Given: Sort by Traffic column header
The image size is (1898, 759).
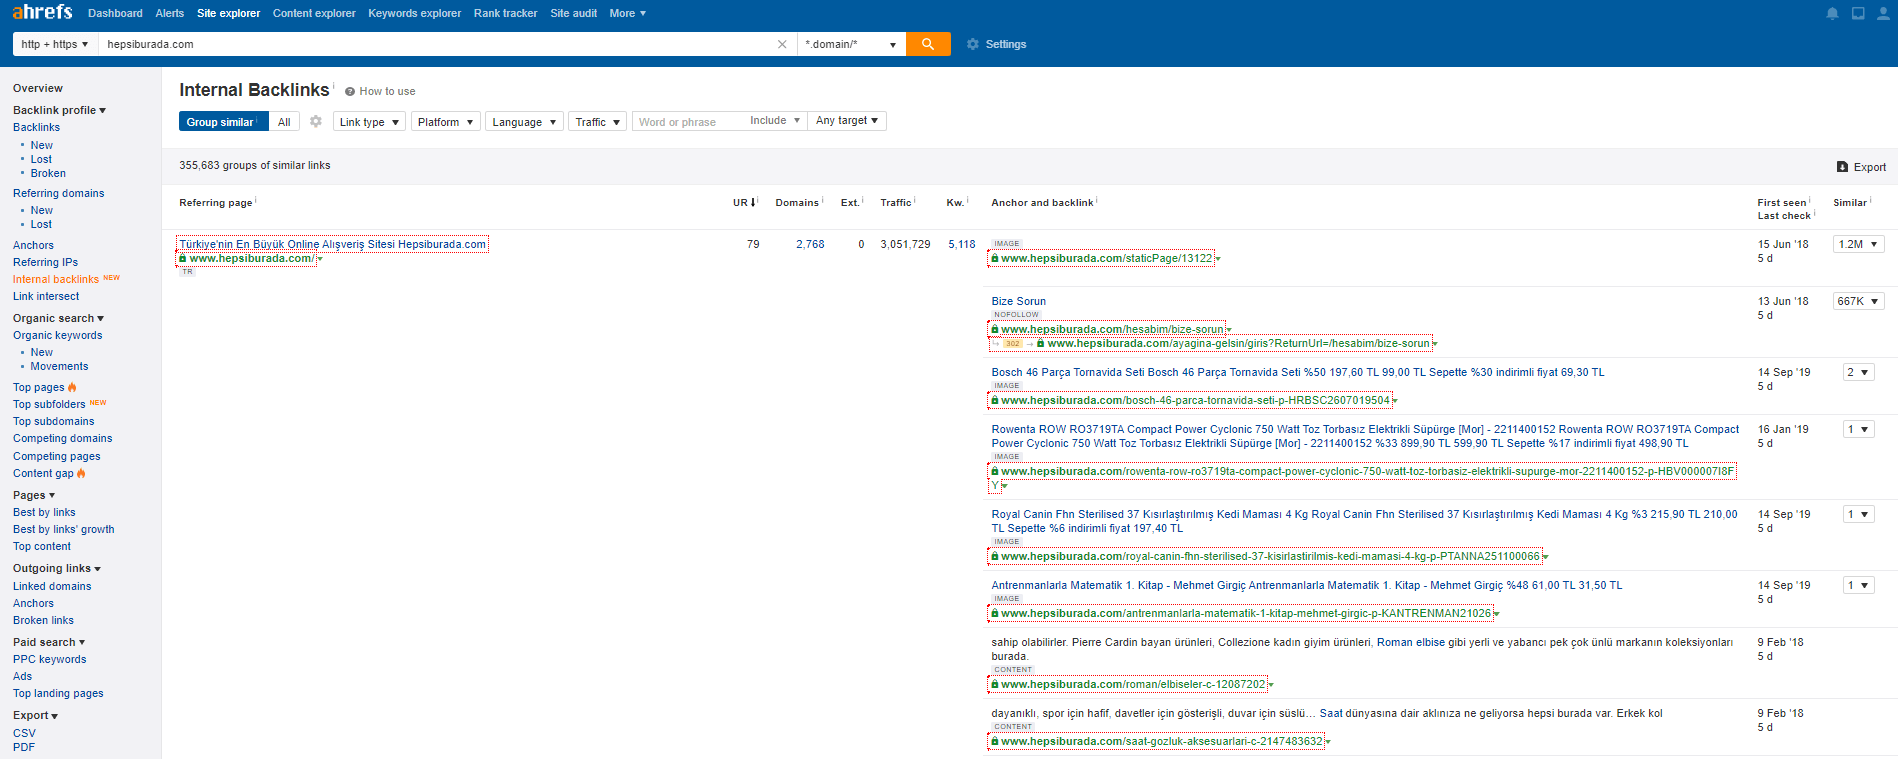Looking at the screenshot, I should coord(897,203).
